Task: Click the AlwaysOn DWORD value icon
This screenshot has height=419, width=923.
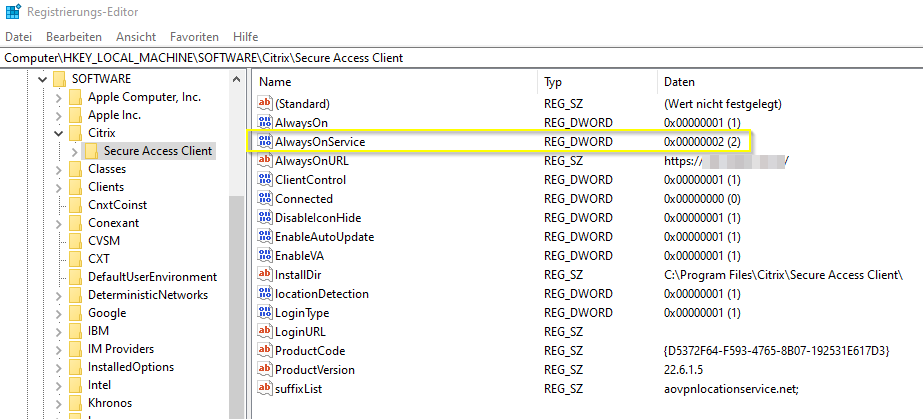Action: pyautogui.click(x=265, y=122)
